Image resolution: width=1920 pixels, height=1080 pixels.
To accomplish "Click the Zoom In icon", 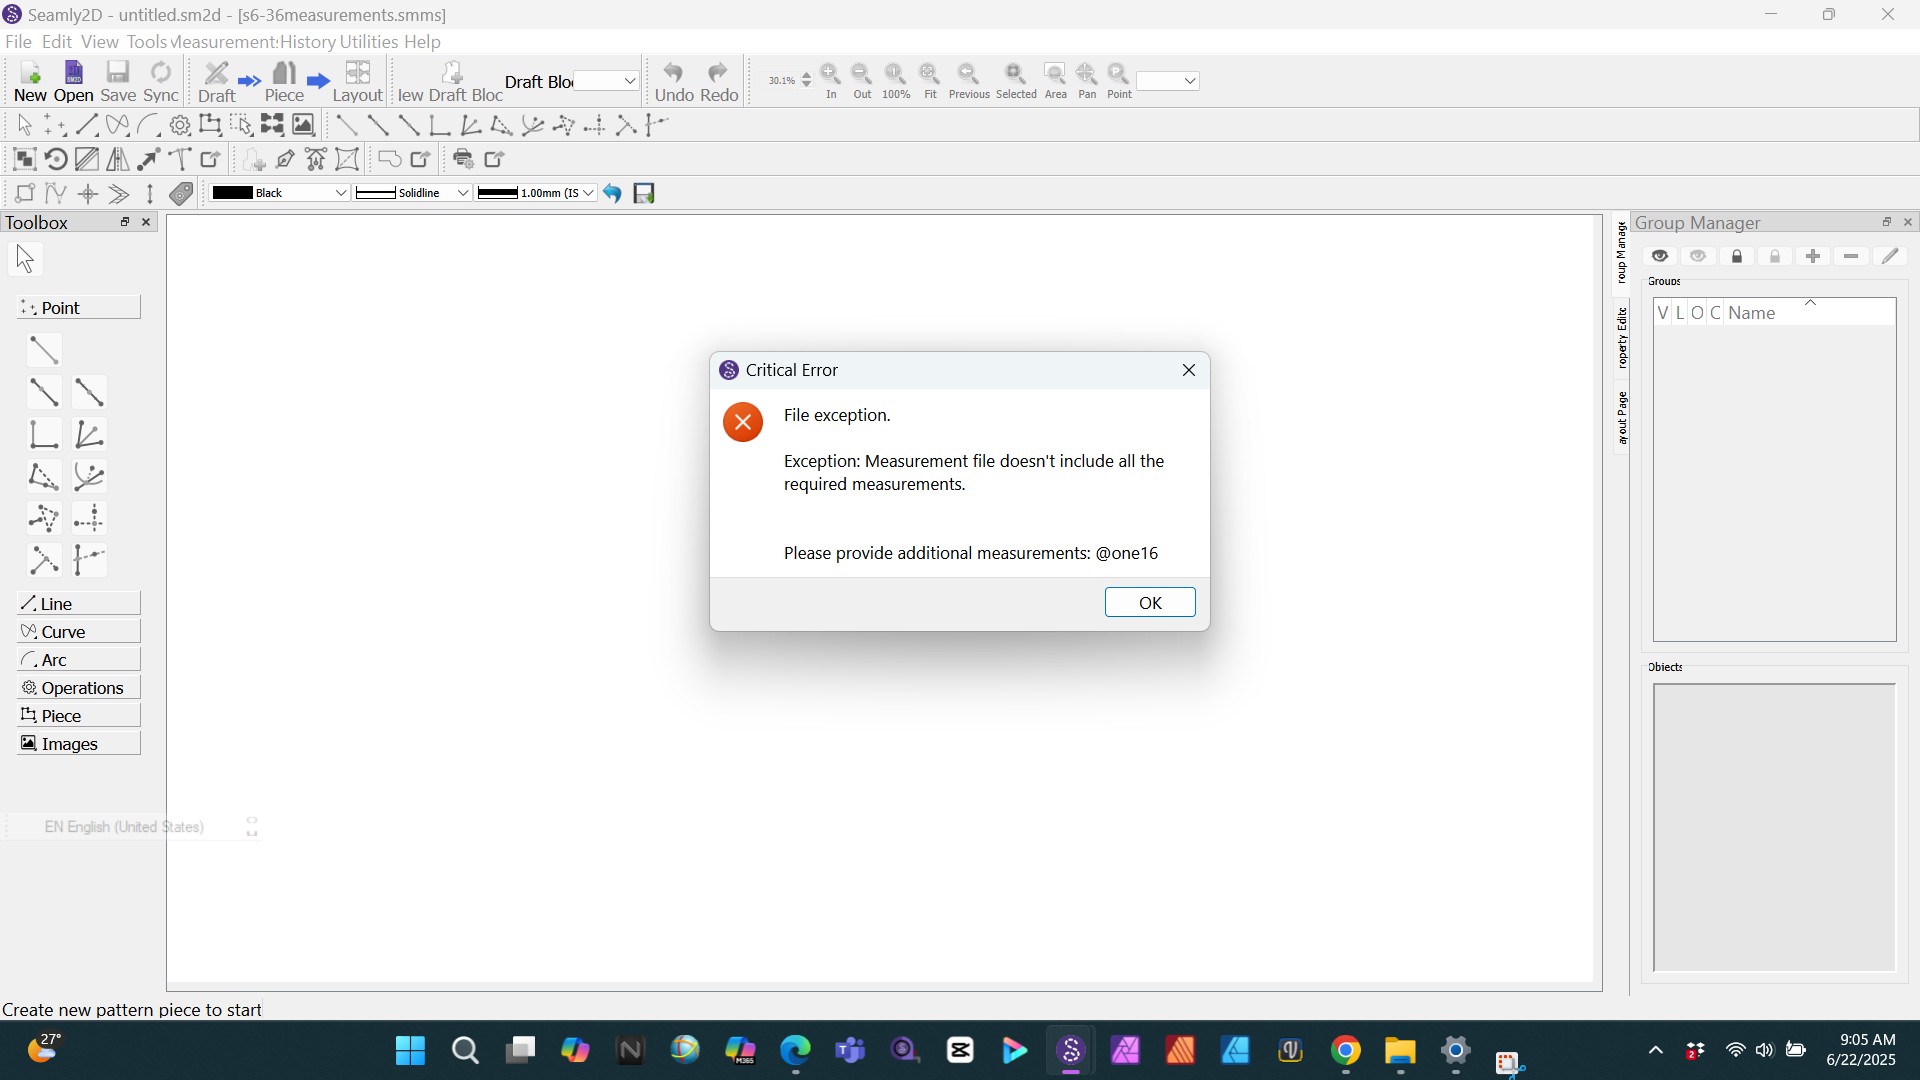I will (831, 80).
